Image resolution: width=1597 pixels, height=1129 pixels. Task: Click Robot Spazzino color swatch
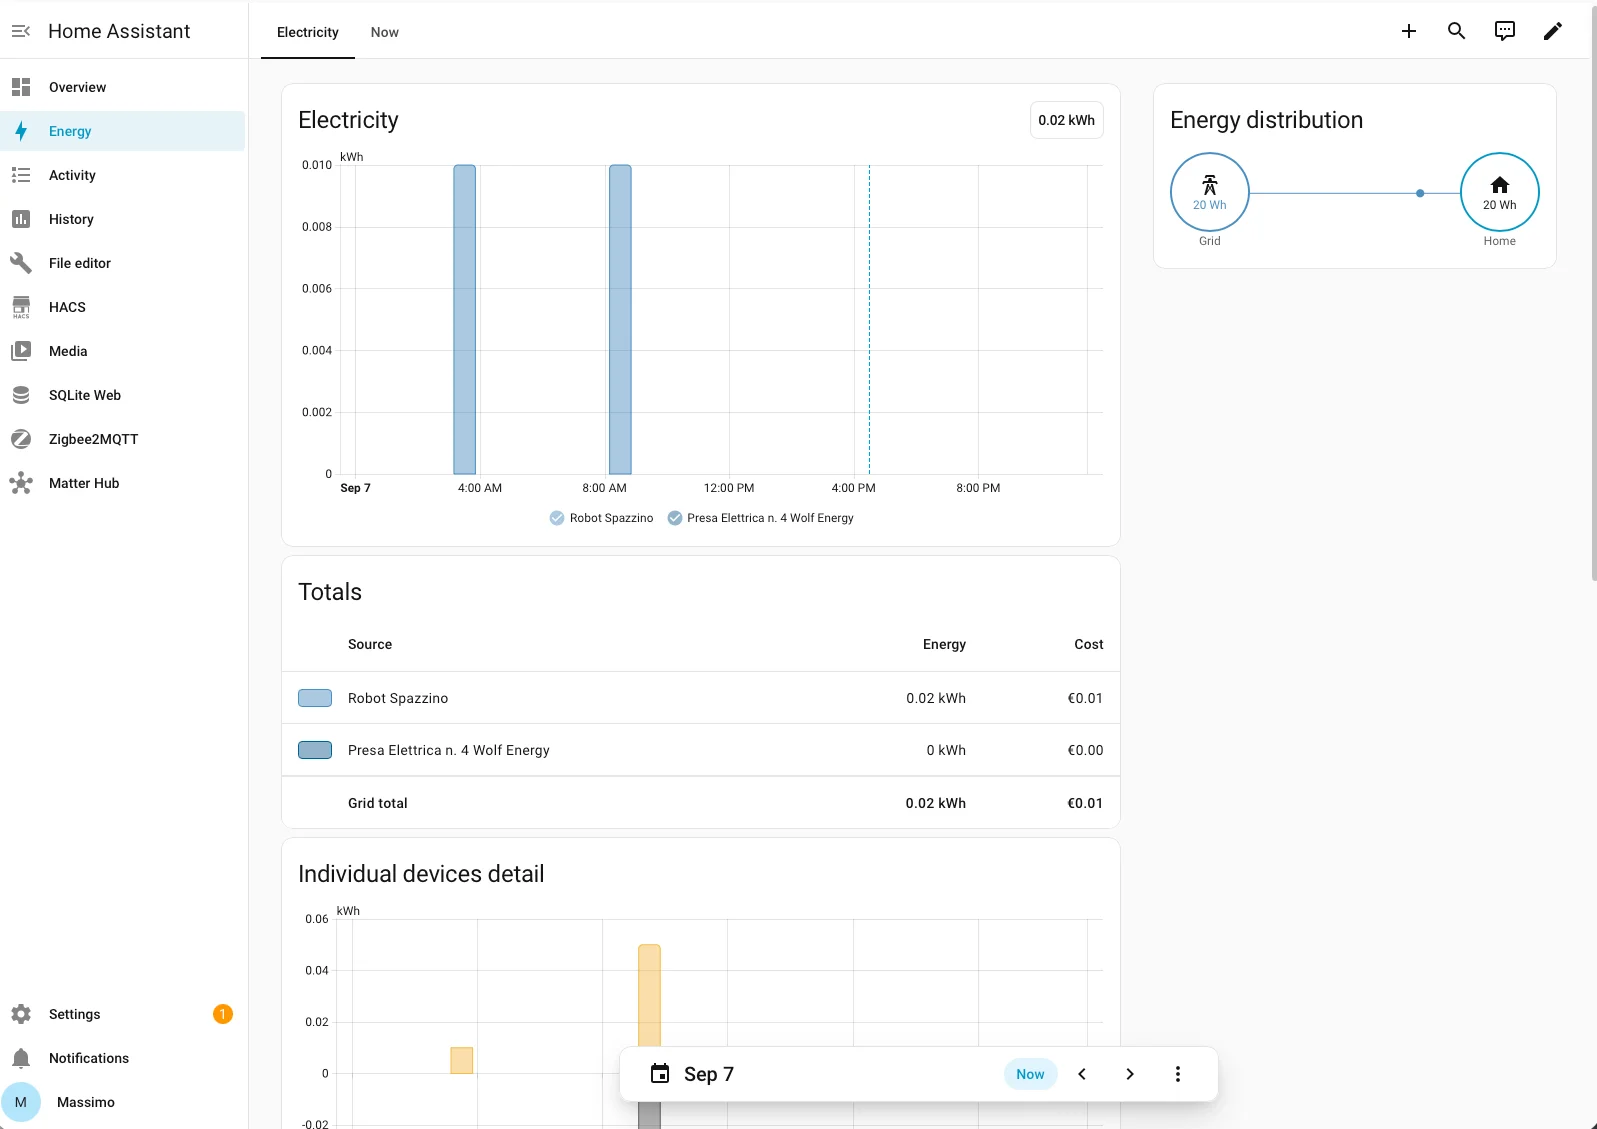point(315,698)
